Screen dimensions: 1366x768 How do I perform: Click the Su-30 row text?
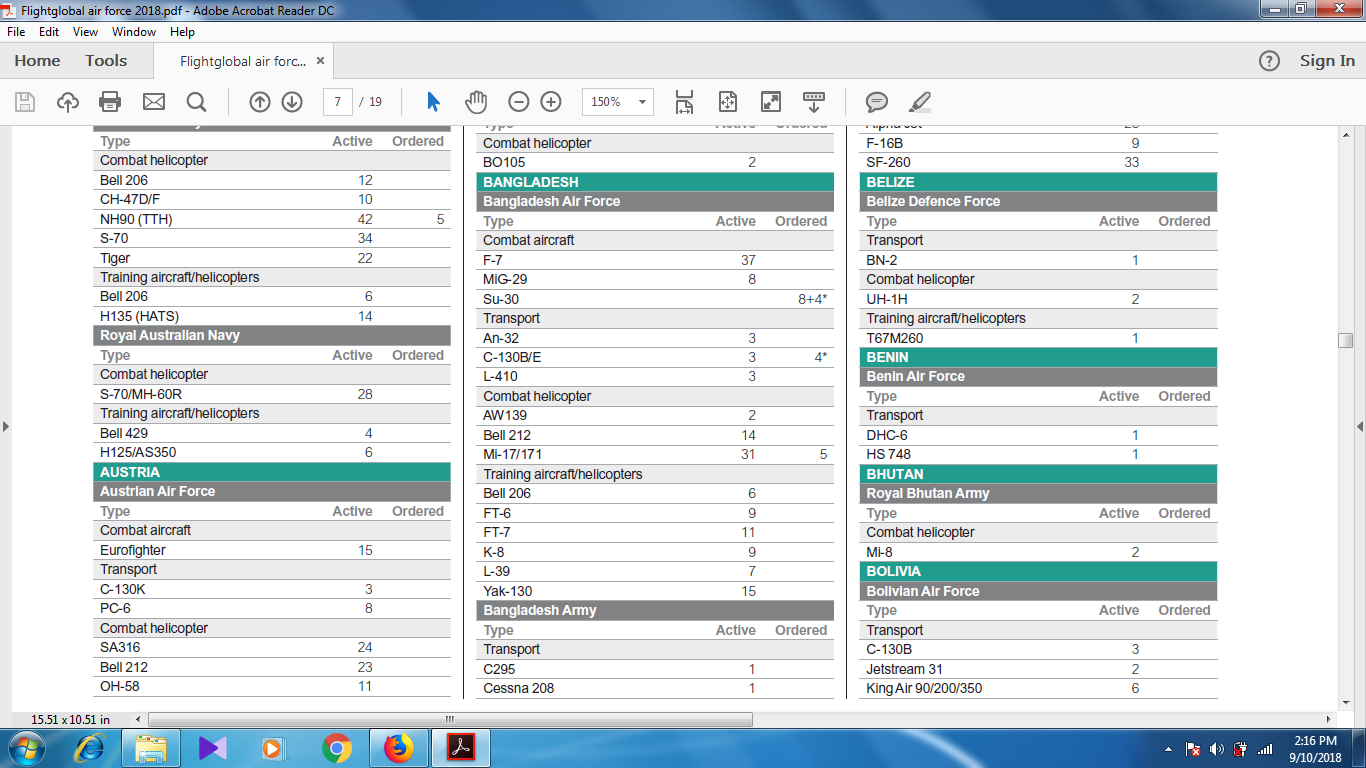click(x=501, y=299)
